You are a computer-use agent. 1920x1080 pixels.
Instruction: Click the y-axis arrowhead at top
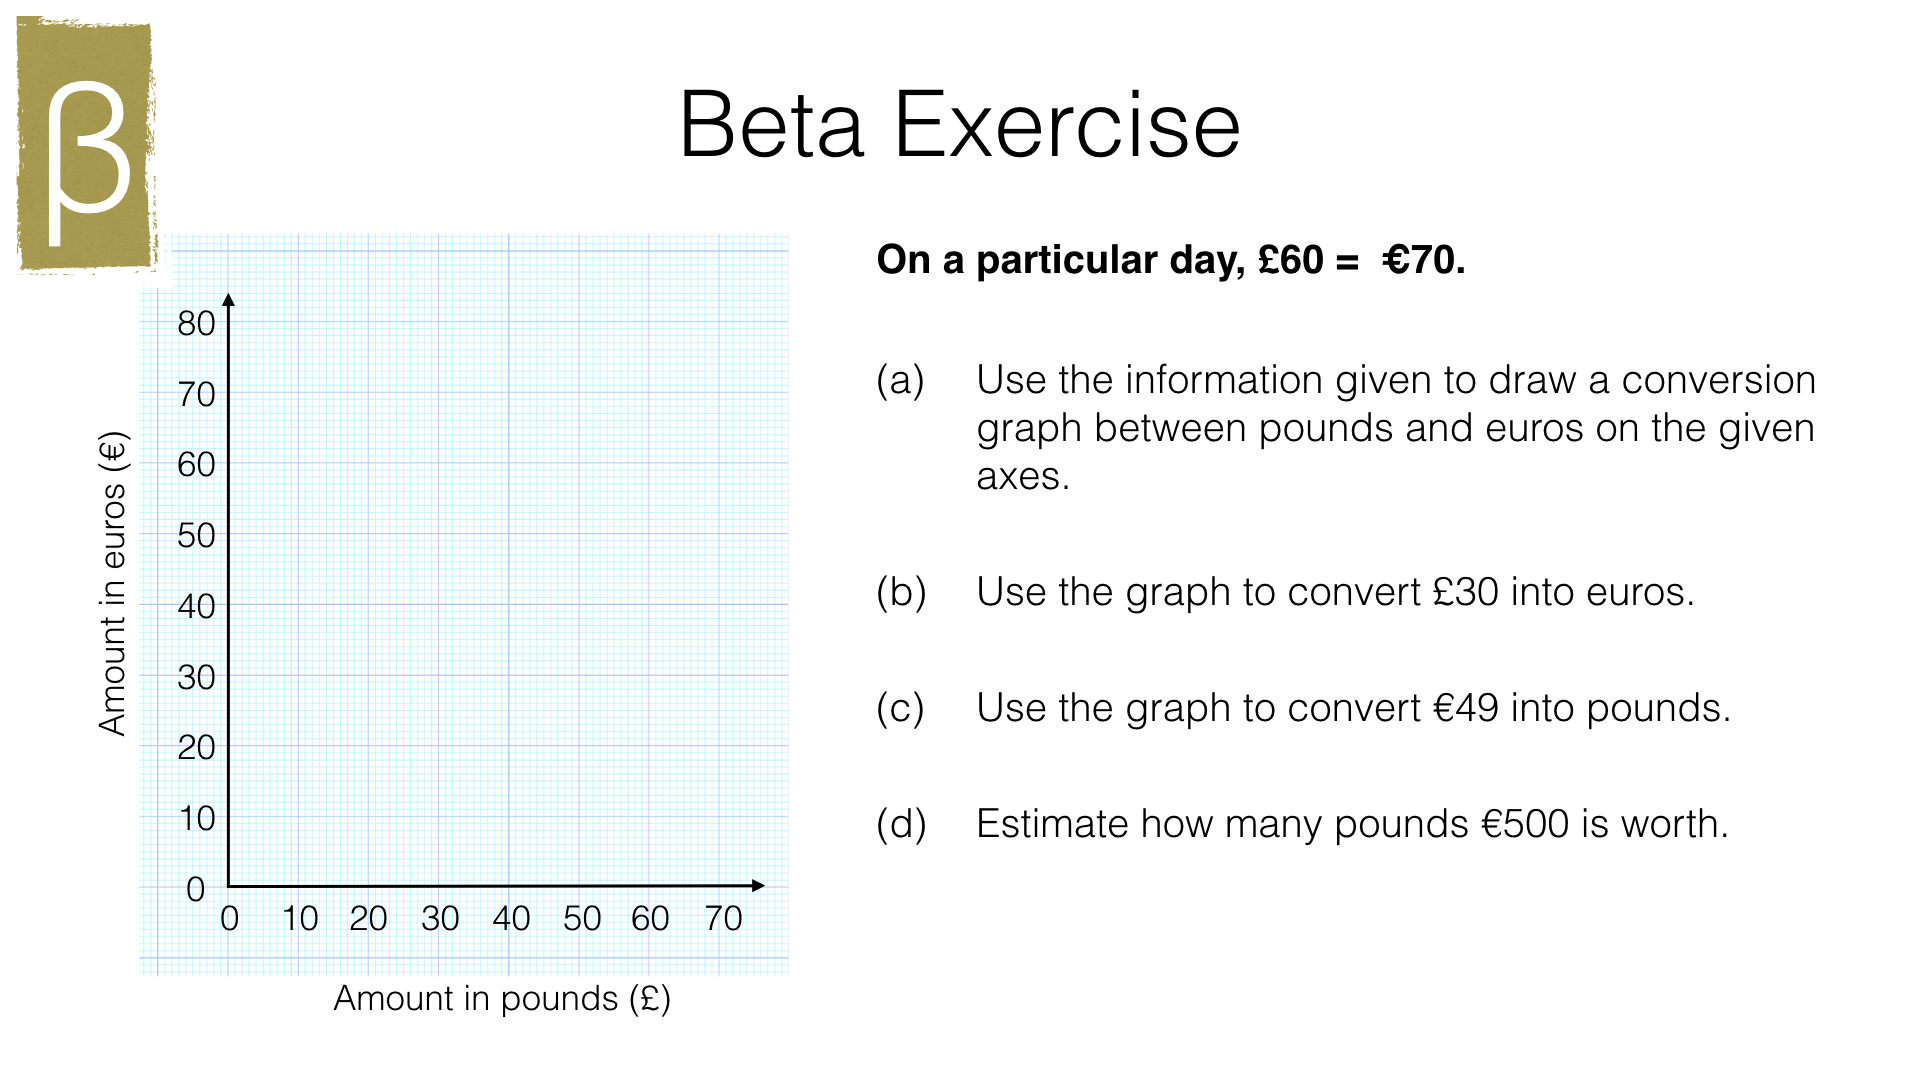(x=228, y=300)
